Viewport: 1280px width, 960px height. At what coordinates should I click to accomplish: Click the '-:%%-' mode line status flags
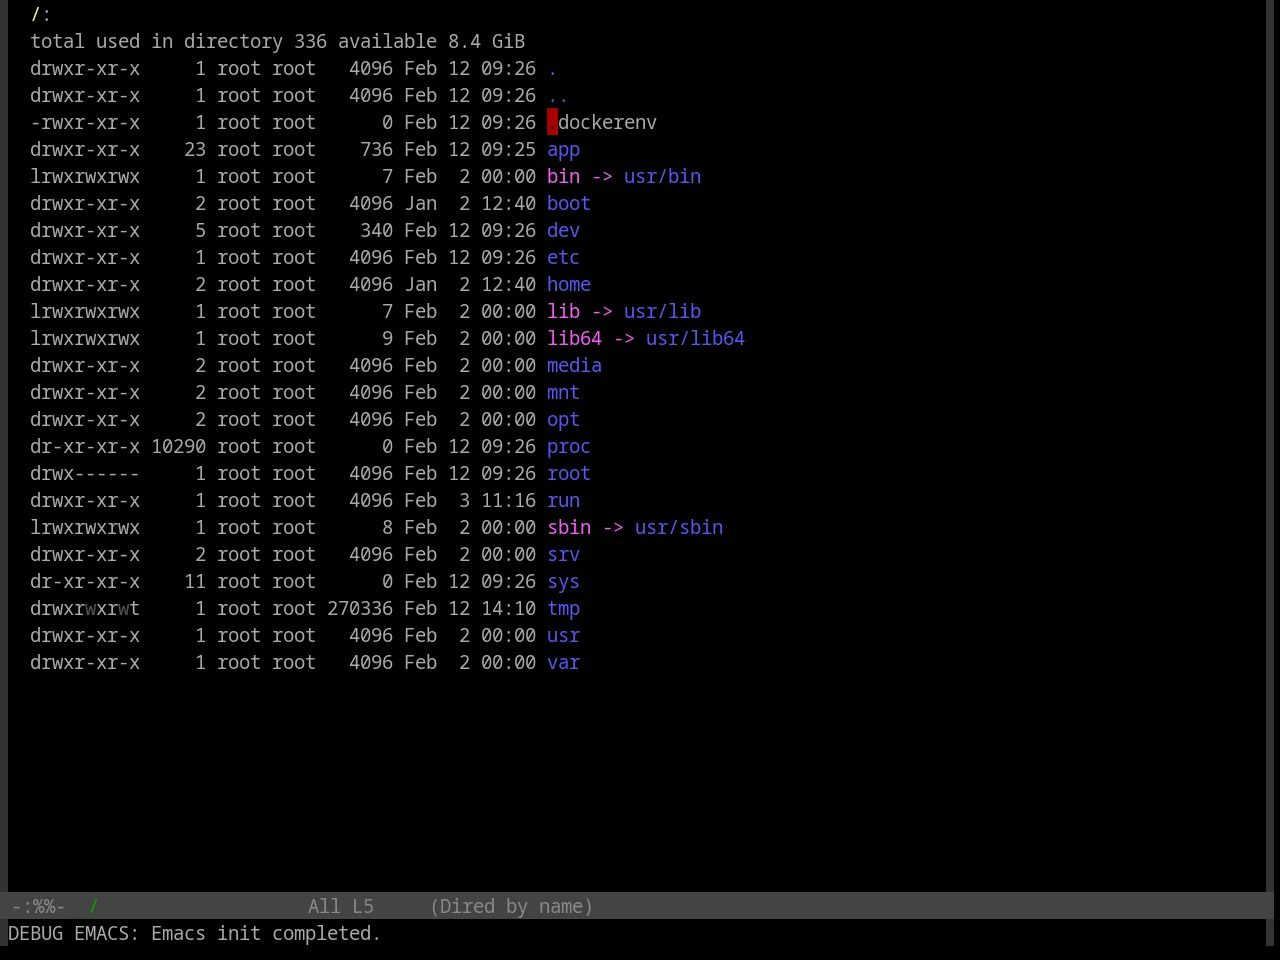coord(38,906)
